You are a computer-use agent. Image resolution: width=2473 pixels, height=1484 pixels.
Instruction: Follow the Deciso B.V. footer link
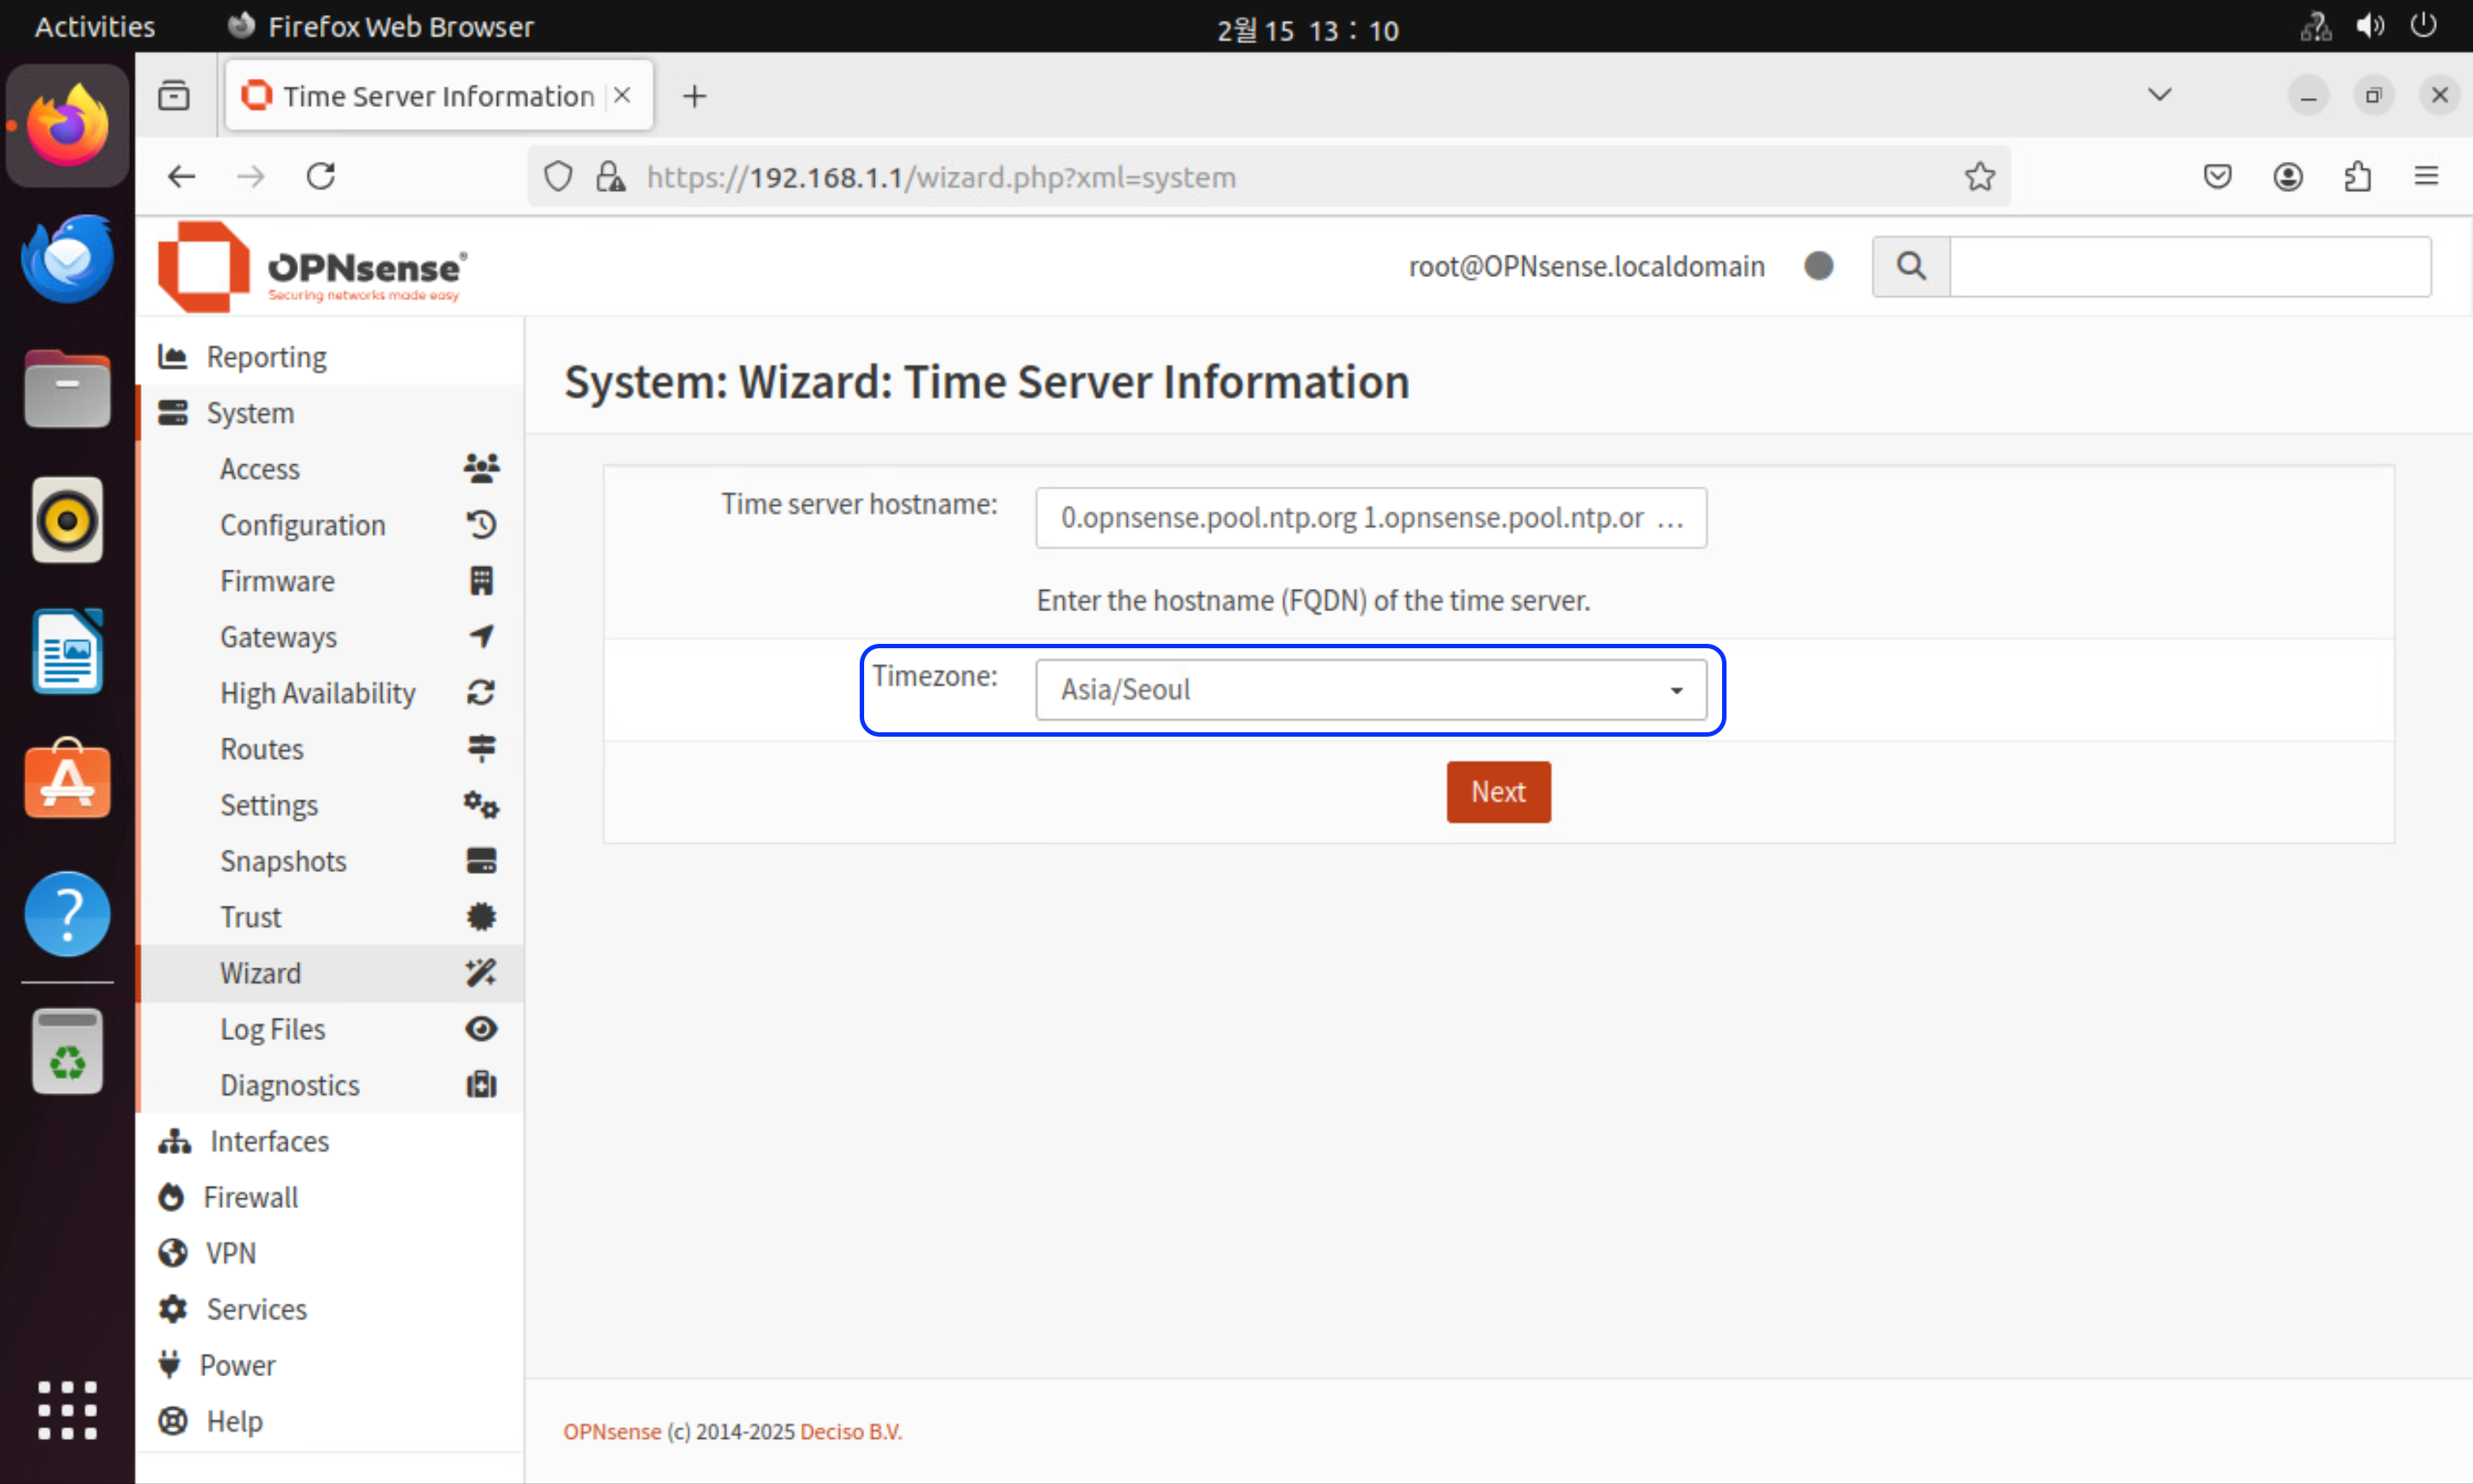click(850, 1431)
